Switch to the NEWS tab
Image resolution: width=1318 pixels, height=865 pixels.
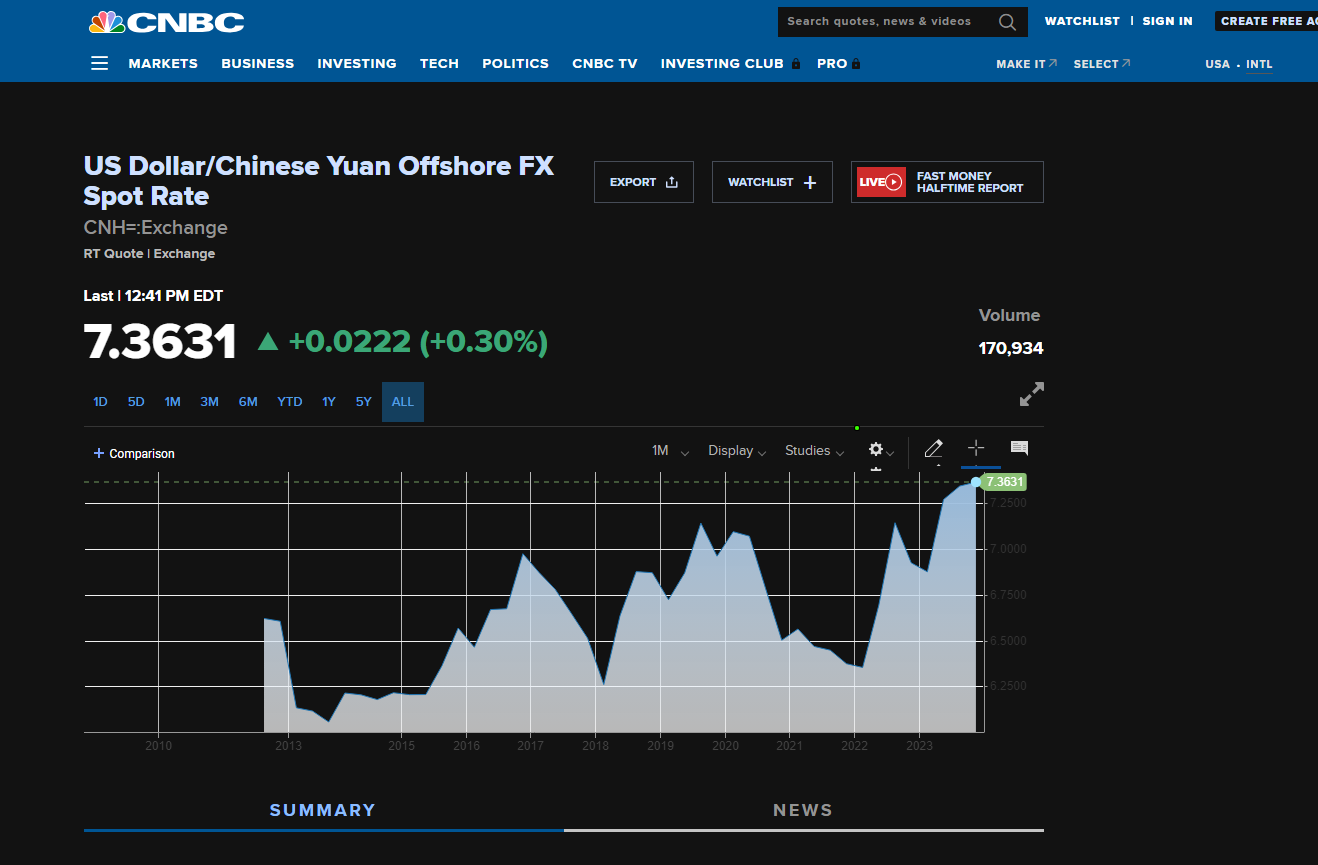pyautogui.click(x=803, y=810)
